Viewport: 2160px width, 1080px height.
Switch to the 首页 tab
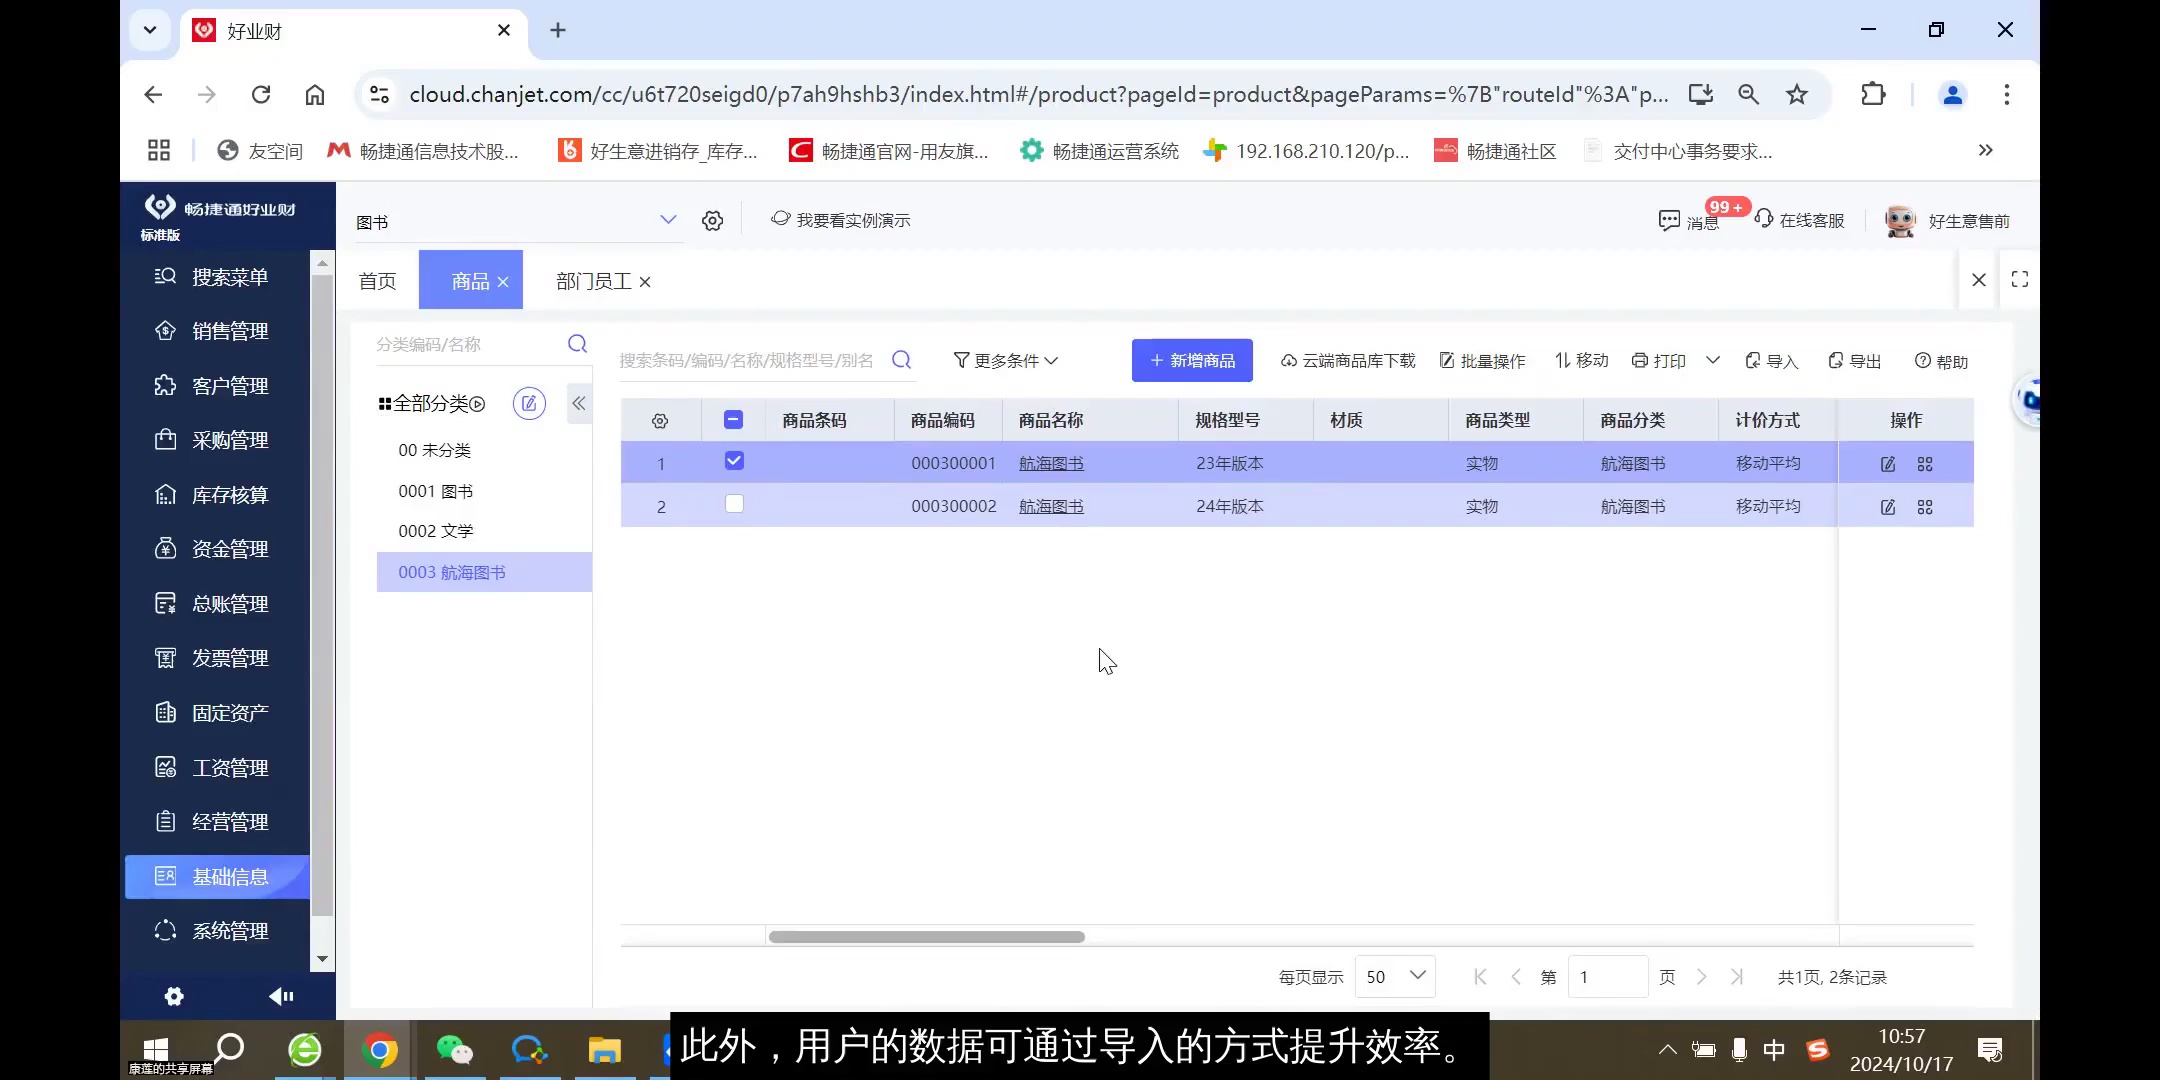(x=376, y=280)
